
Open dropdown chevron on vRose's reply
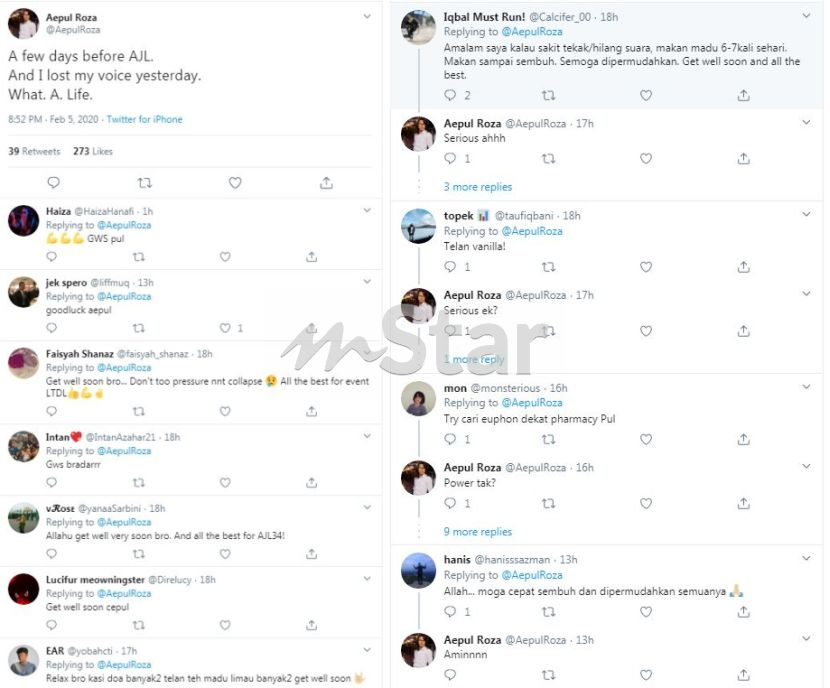tap(367, 508)
